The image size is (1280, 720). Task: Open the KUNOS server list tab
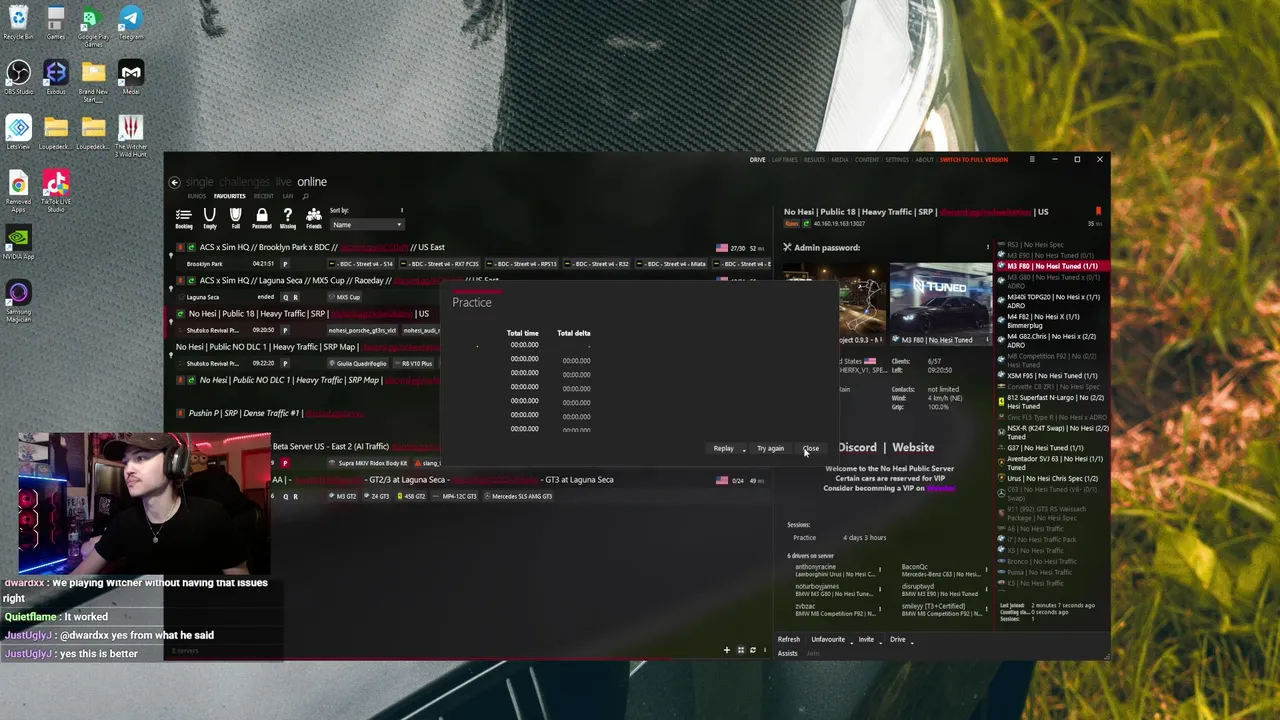[x=196, y=196]
